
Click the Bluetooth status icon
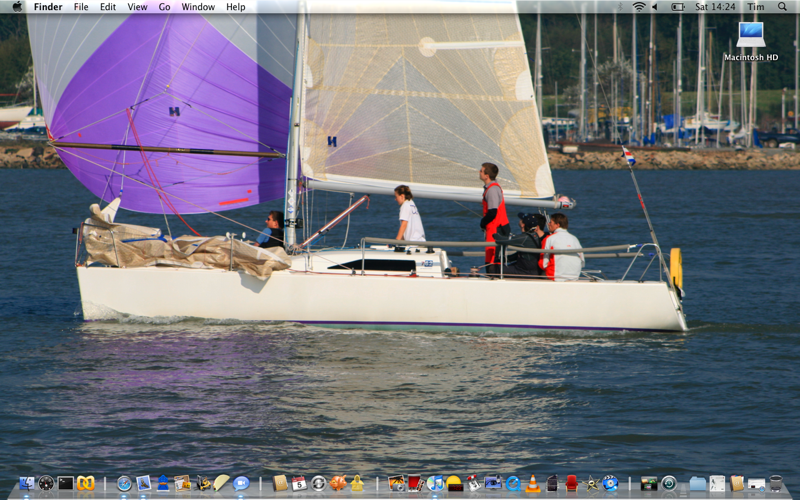[621, 7]
